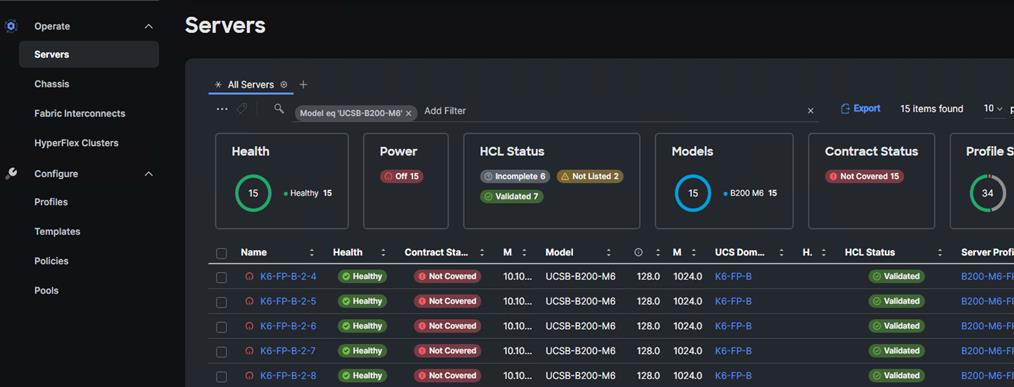Click the pin icon next to All Servers tab

(x=284, y=85)
